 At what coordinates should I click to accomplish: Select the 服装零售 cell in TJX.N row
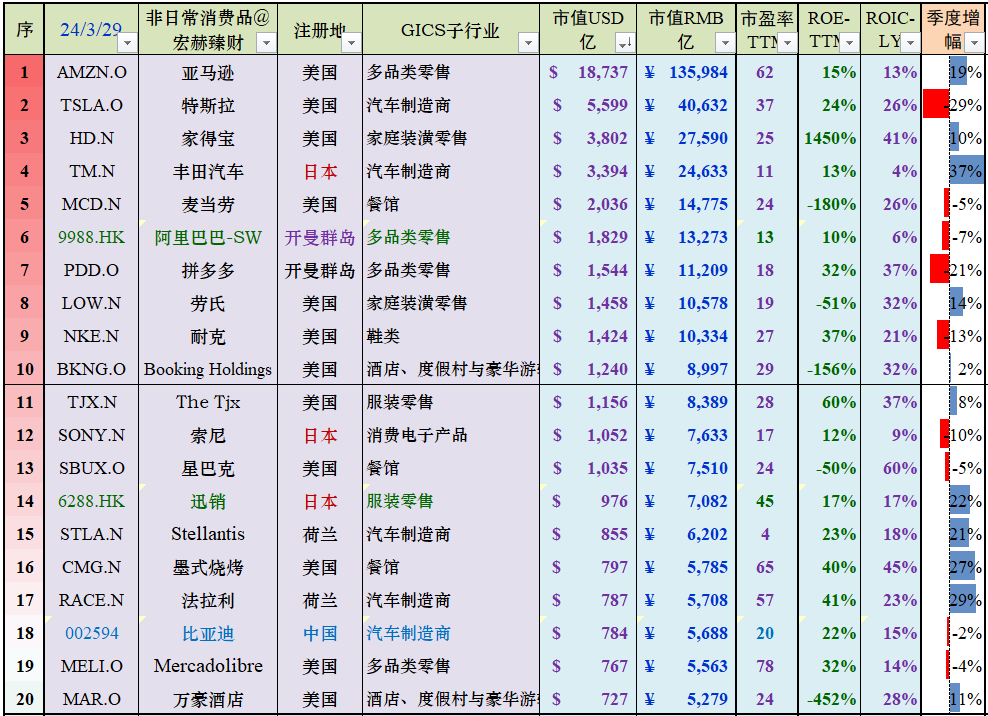point(451,402)
